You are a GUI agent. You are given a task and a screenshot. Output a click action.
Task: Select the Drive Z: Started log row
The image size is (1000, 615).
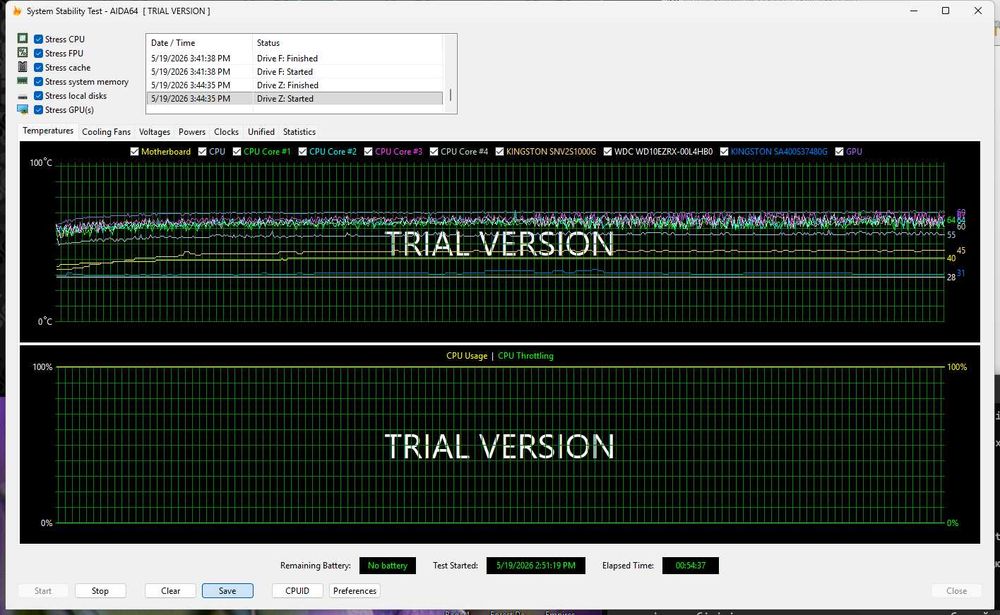[295, 98]
